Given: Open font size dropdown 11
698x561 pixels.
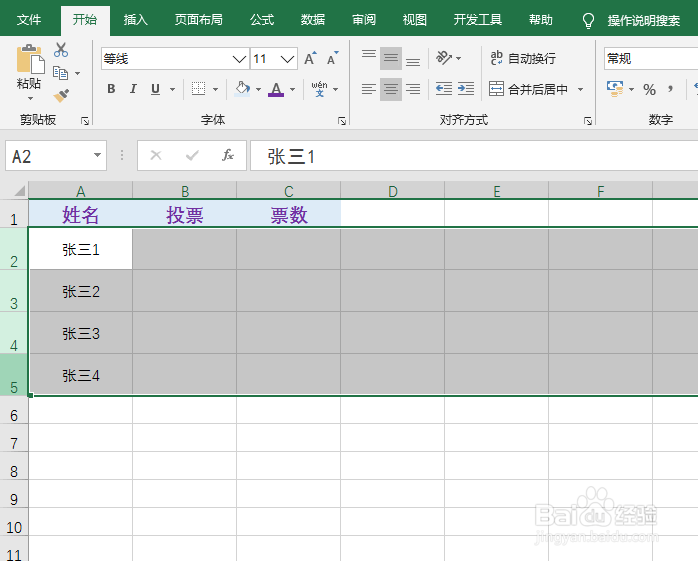Looking at the screenshot, I should click(x=288, y=59).
